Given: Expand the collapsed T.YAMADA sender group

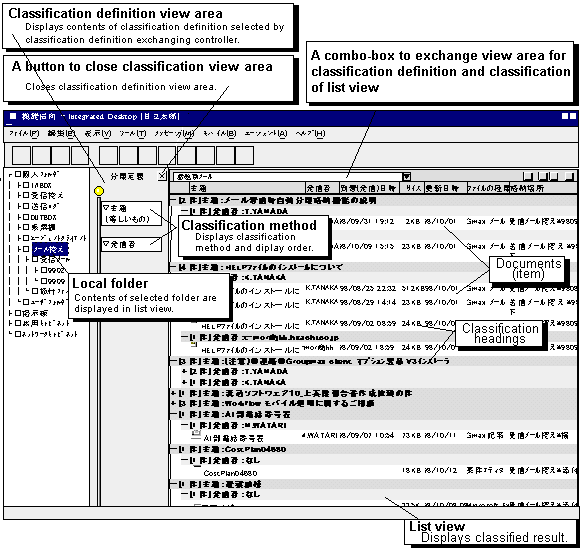Looking at the screenshot, I should 184,371.
